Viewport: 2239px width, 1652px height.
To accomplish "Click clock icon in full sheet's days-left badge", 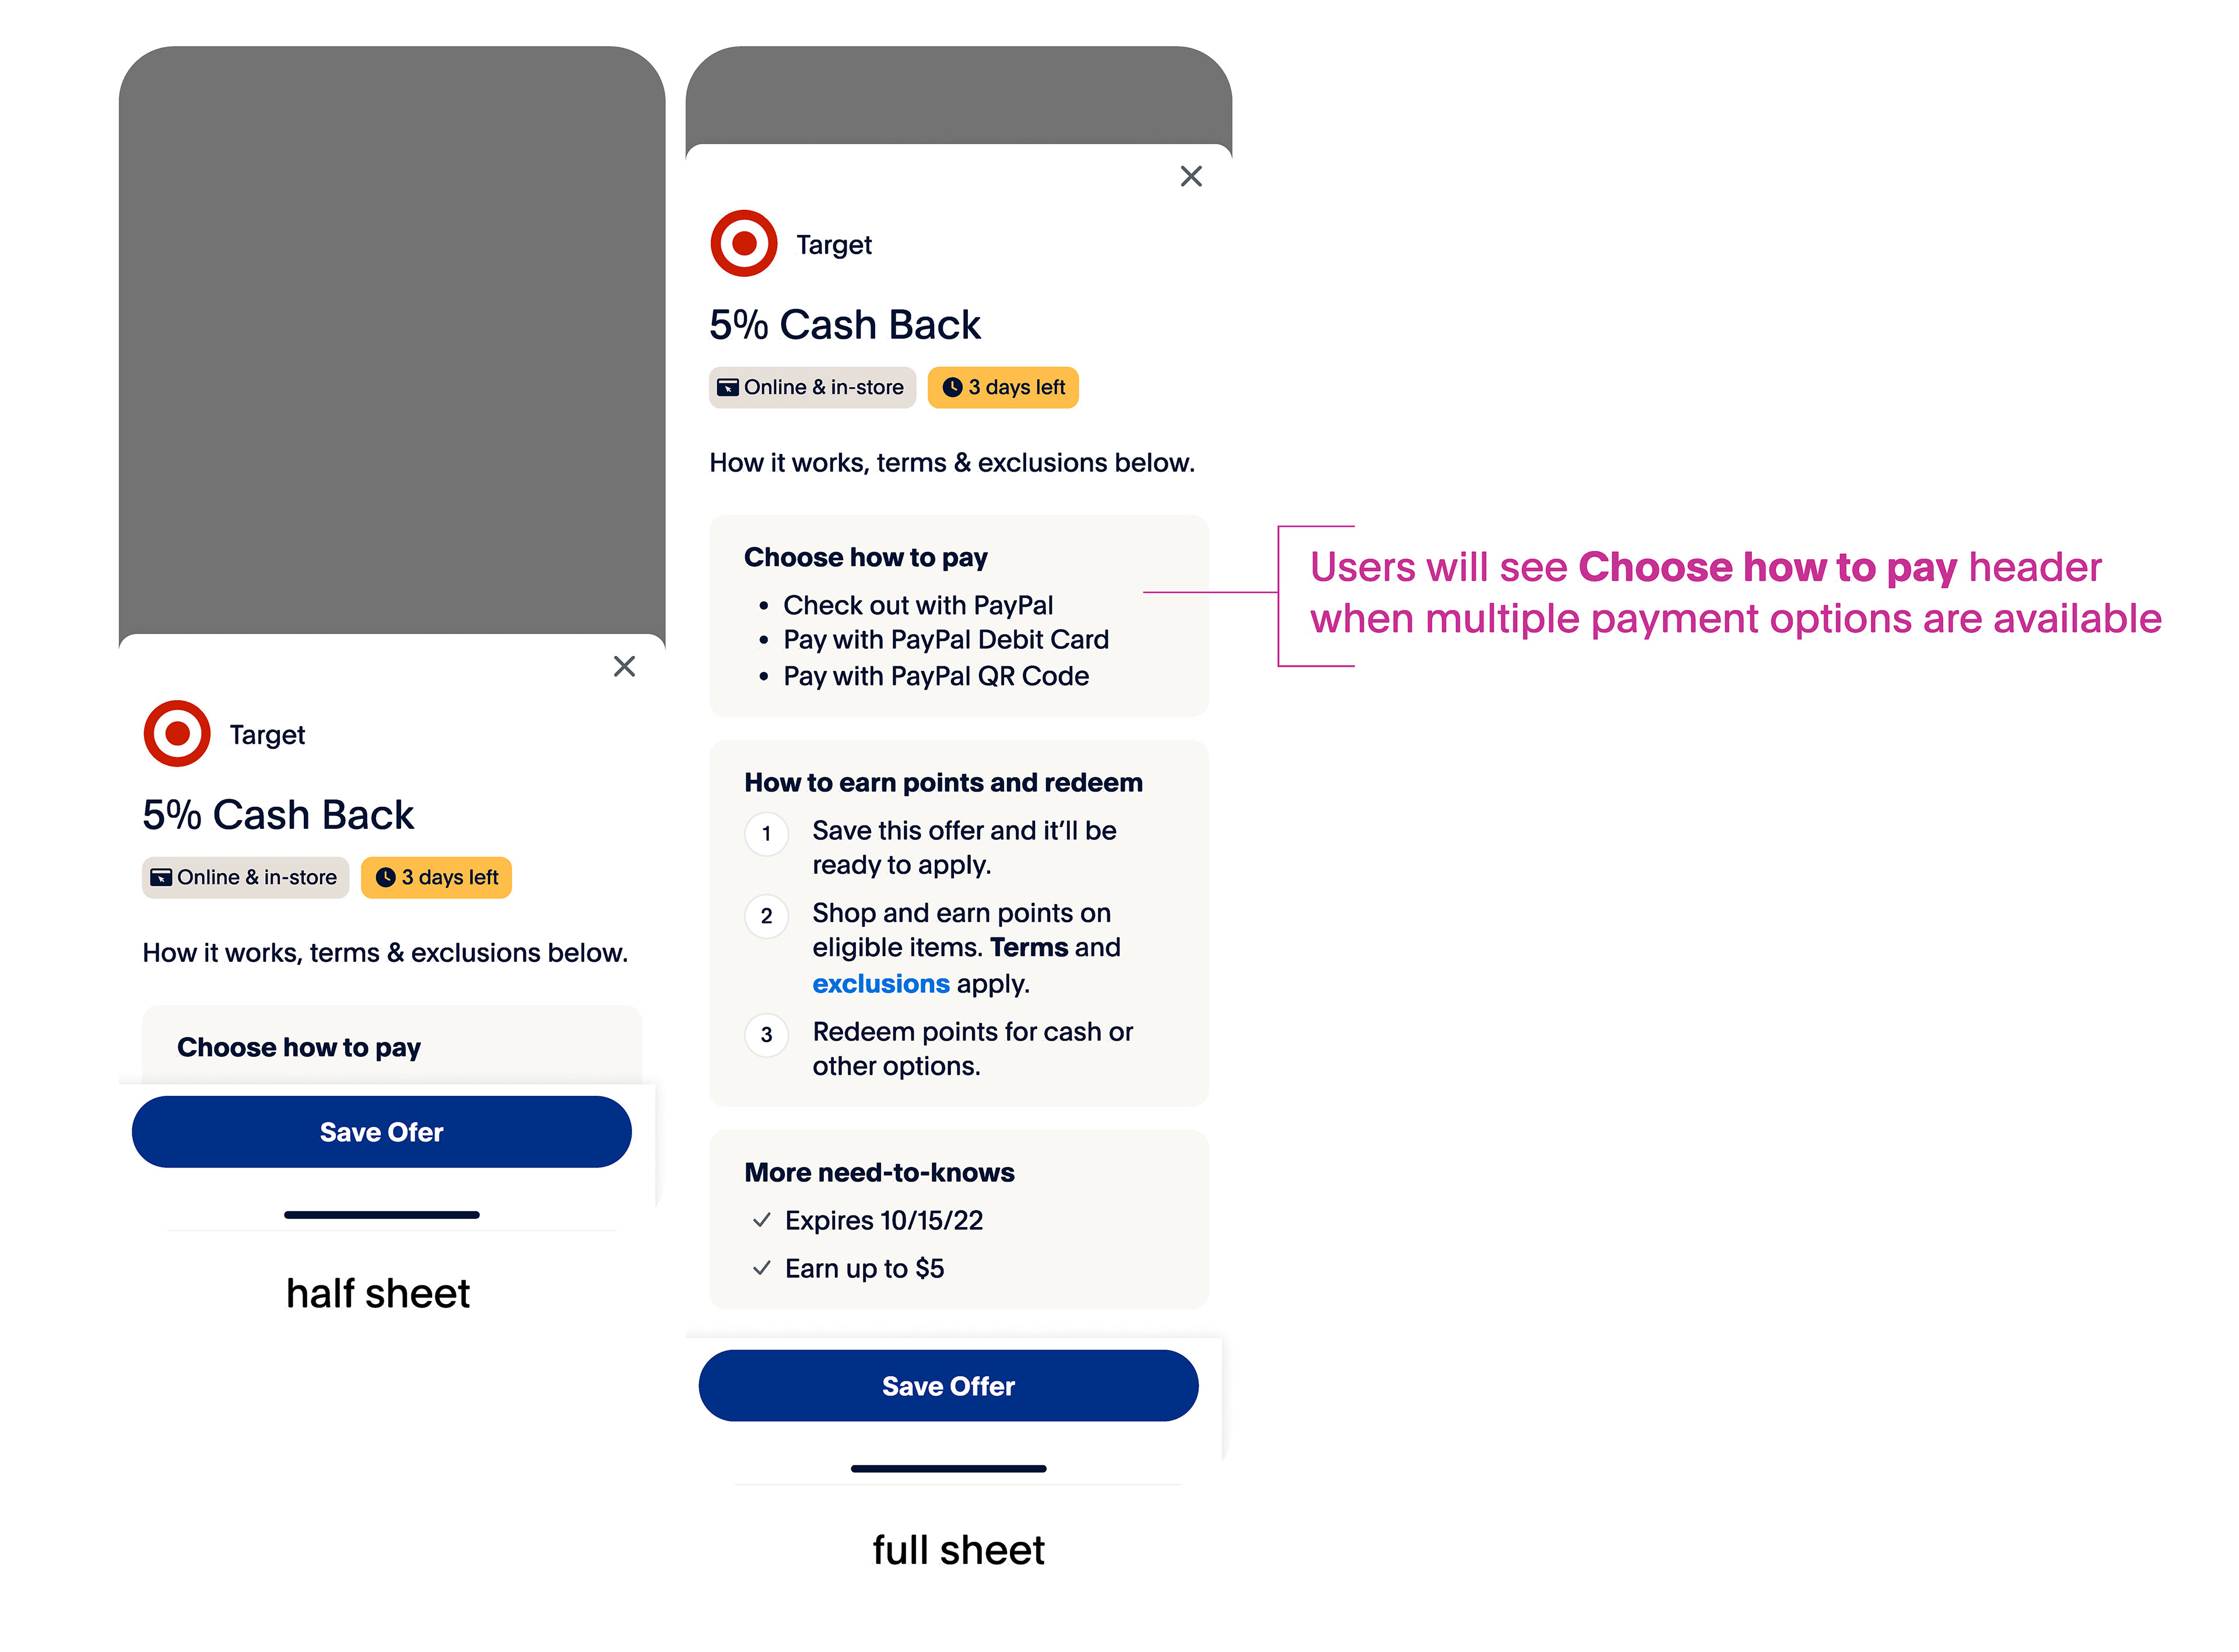I will tap(952, 388).
